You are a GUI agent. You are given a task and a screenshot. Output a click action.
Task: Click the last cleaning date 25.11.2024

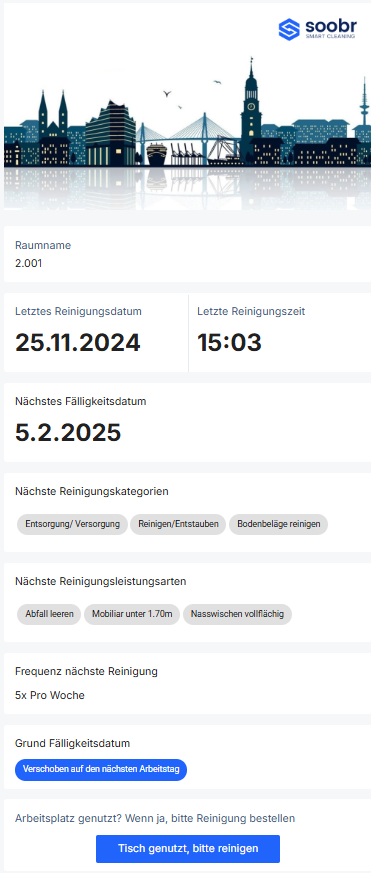coord(77,342)
